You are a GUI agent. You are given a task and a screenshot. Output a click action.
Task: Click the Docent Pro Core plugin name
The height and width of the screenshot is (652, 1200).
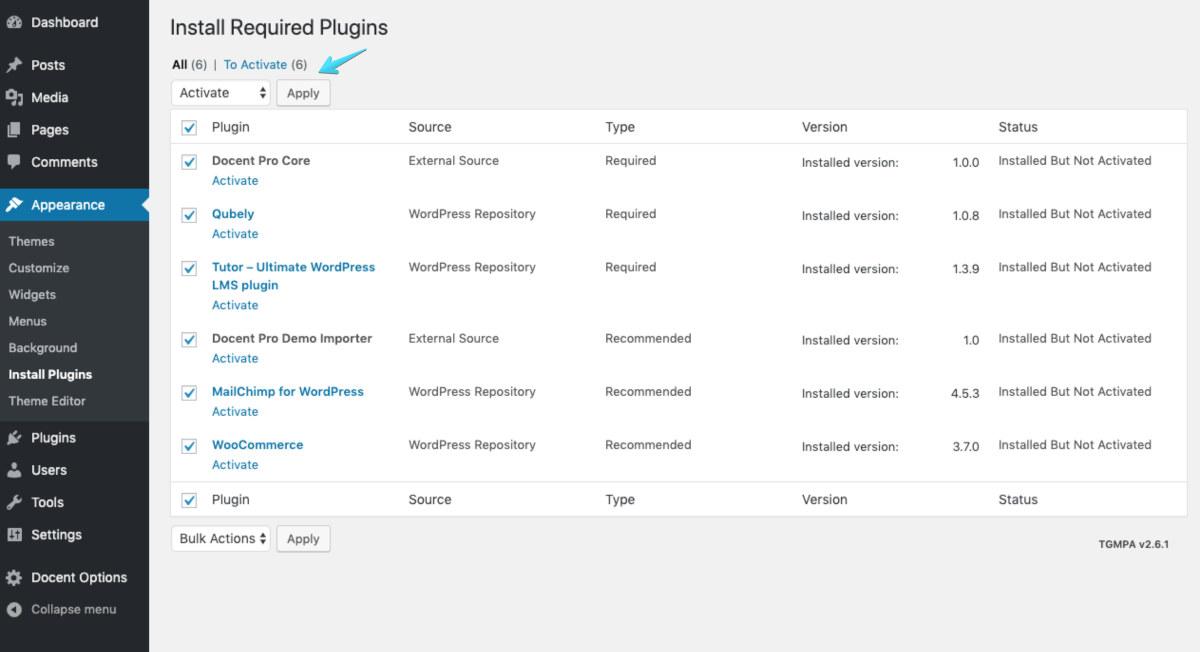(261, 161)
